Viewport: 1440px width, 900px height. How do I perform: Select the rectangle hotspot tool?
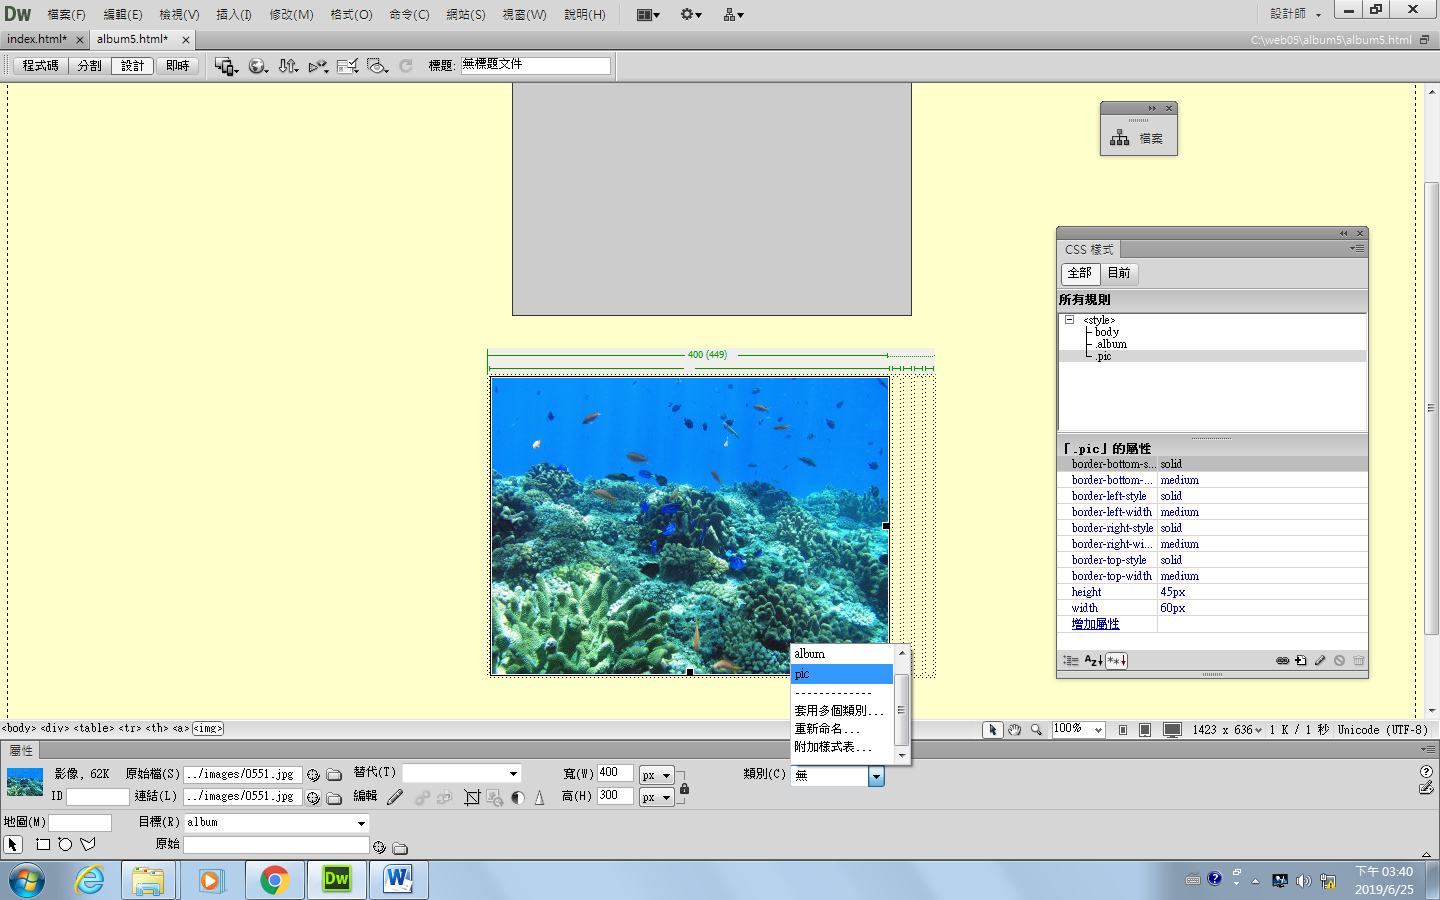[x=43, y=845]
